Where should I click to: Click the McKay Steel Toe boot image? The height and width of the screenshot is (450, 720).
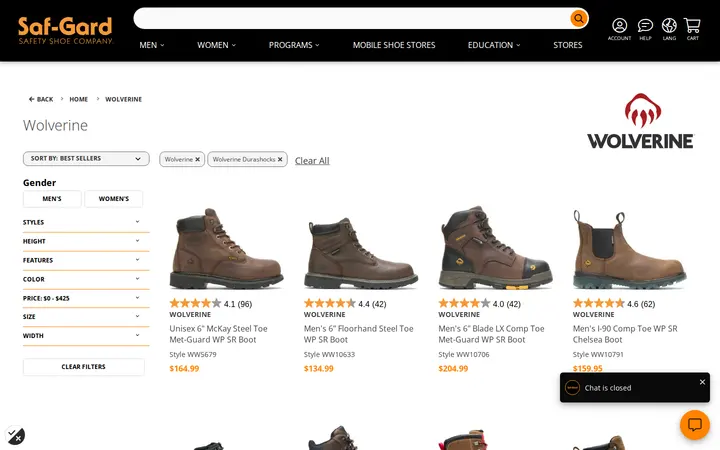click(226, 248)
